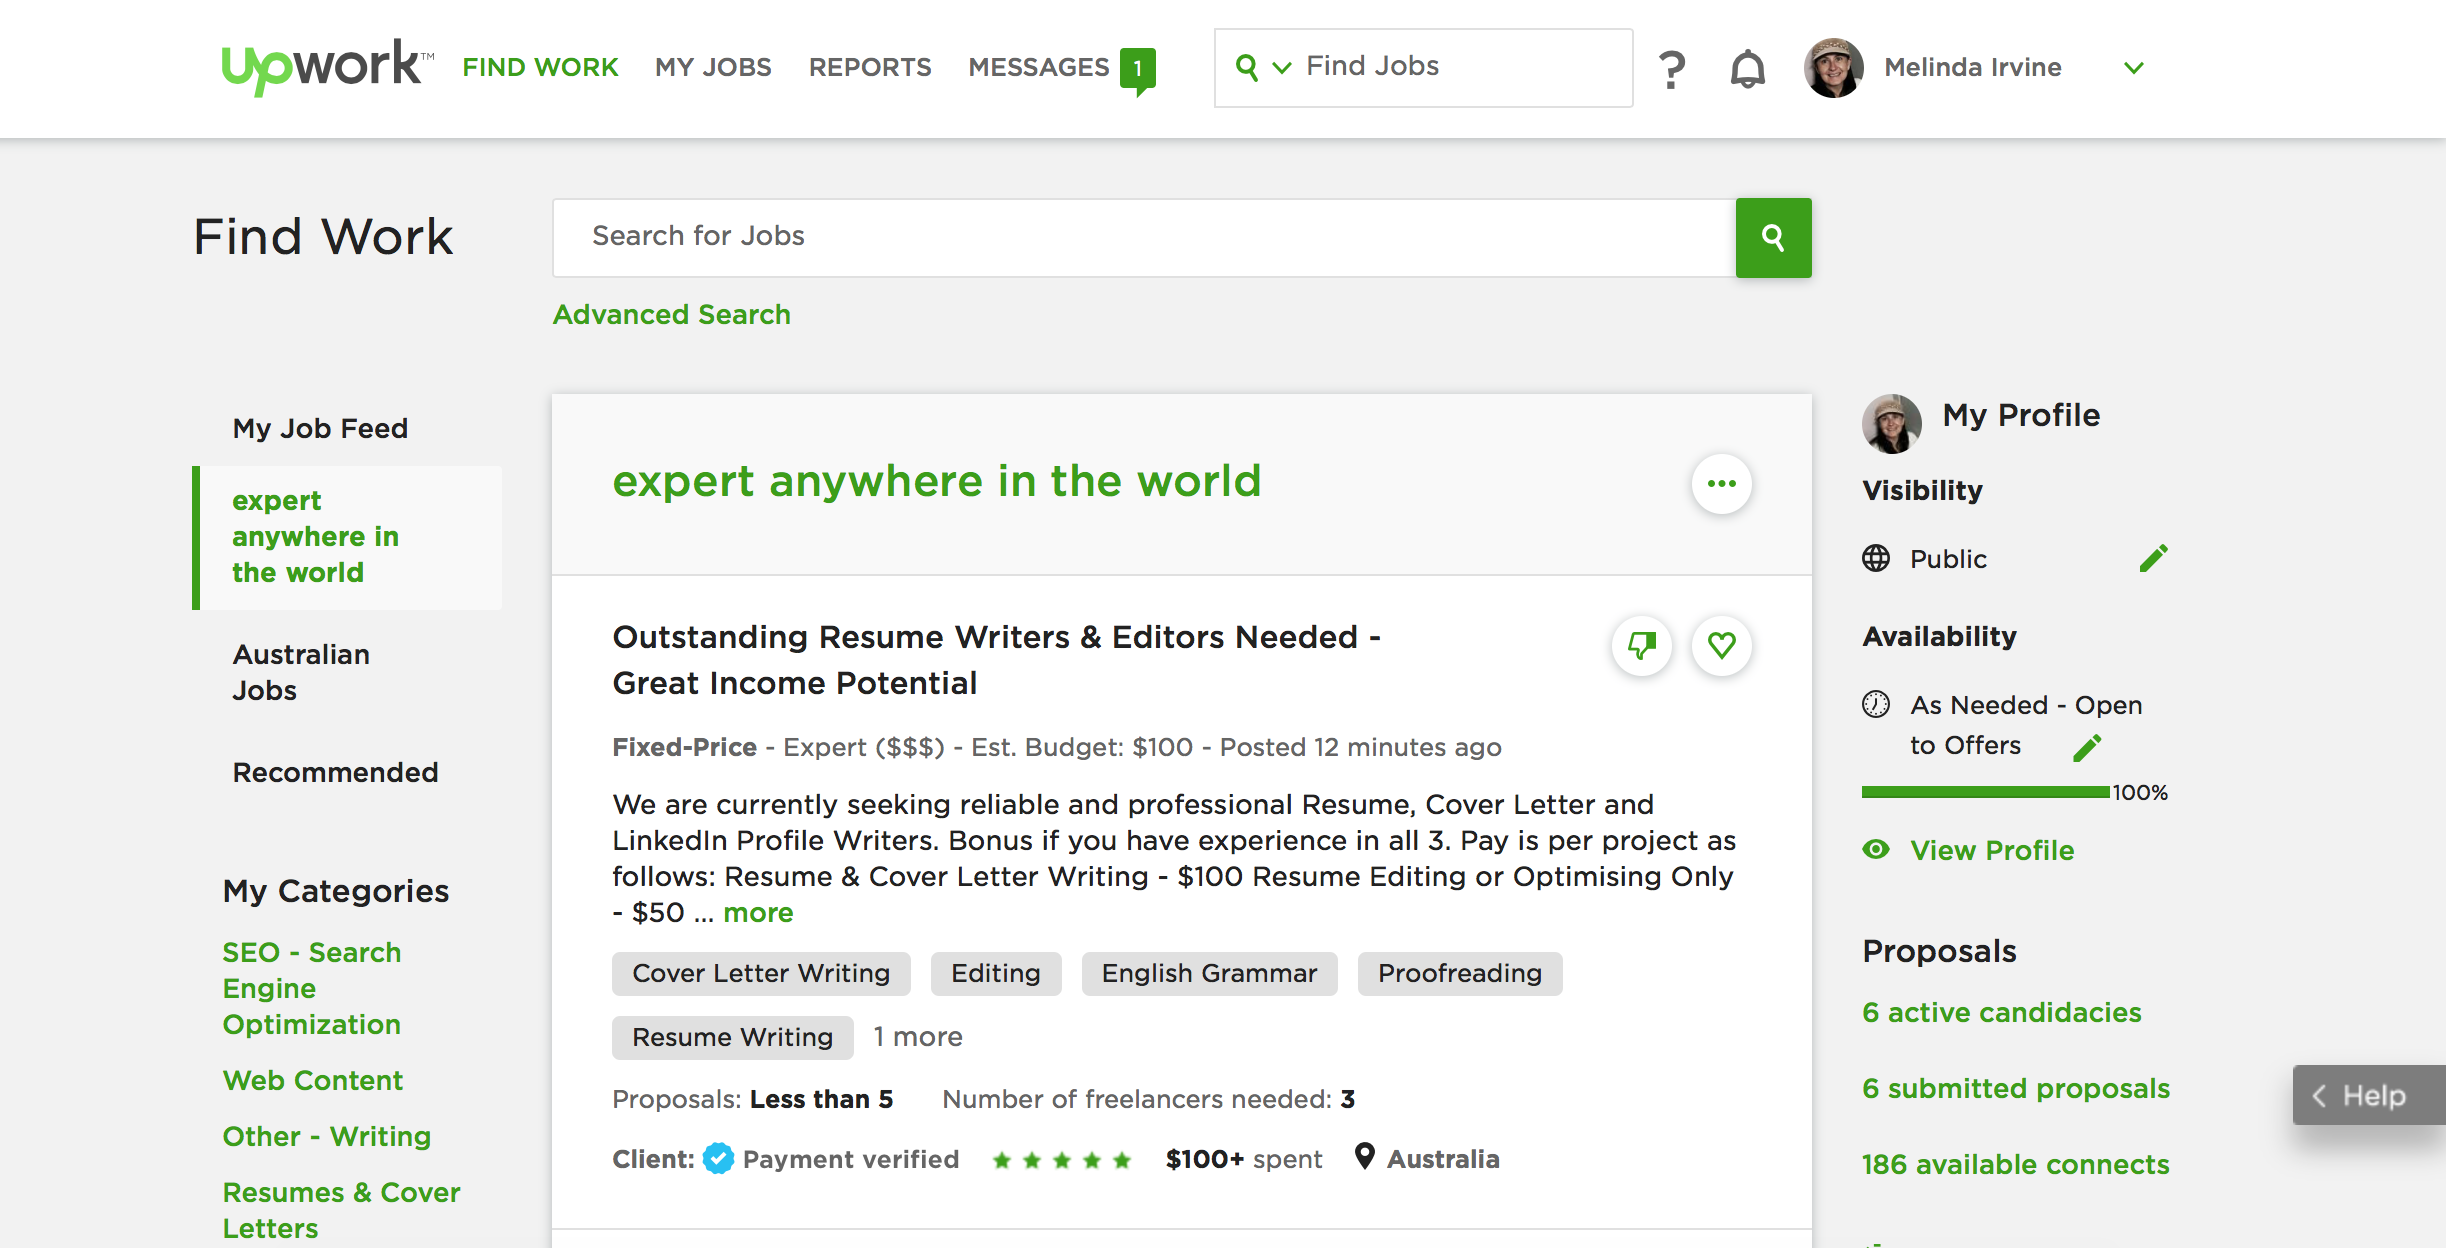
Task: Click the Melinda Irvine name in header
Action: click(1973, 67)
